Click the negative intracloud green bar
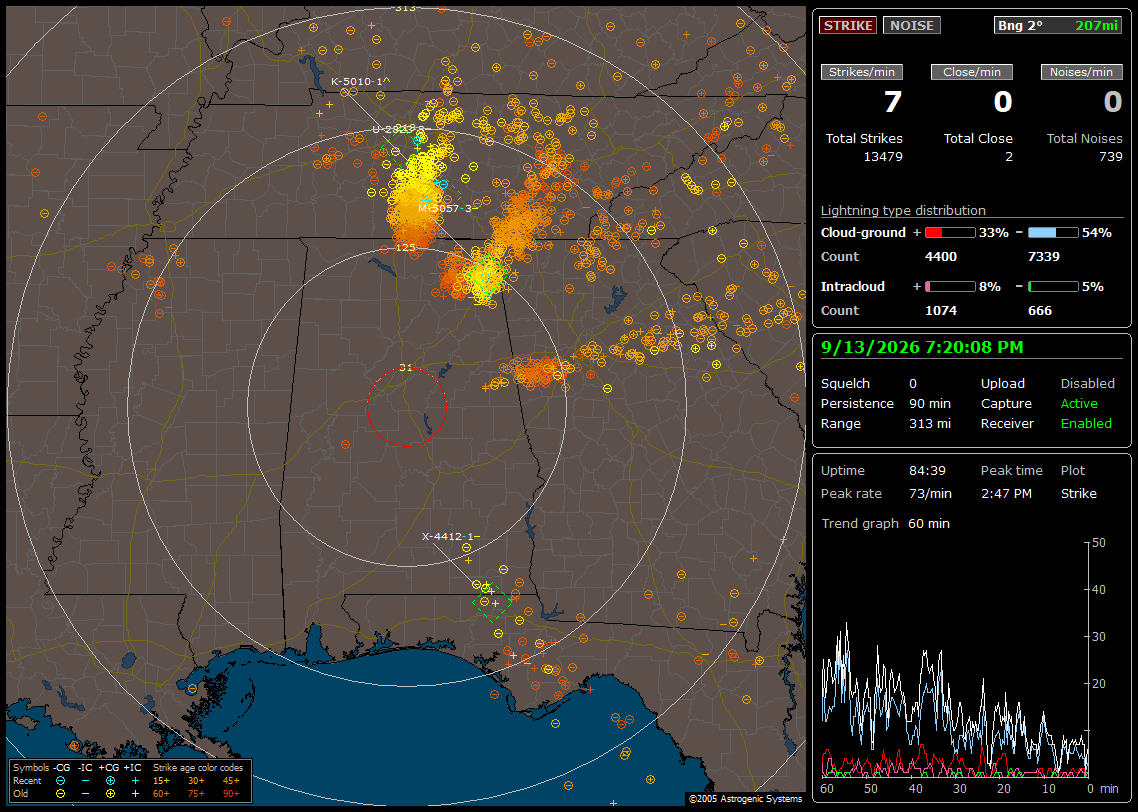This screenshot has width=1138, height=812. [1053, 287]
